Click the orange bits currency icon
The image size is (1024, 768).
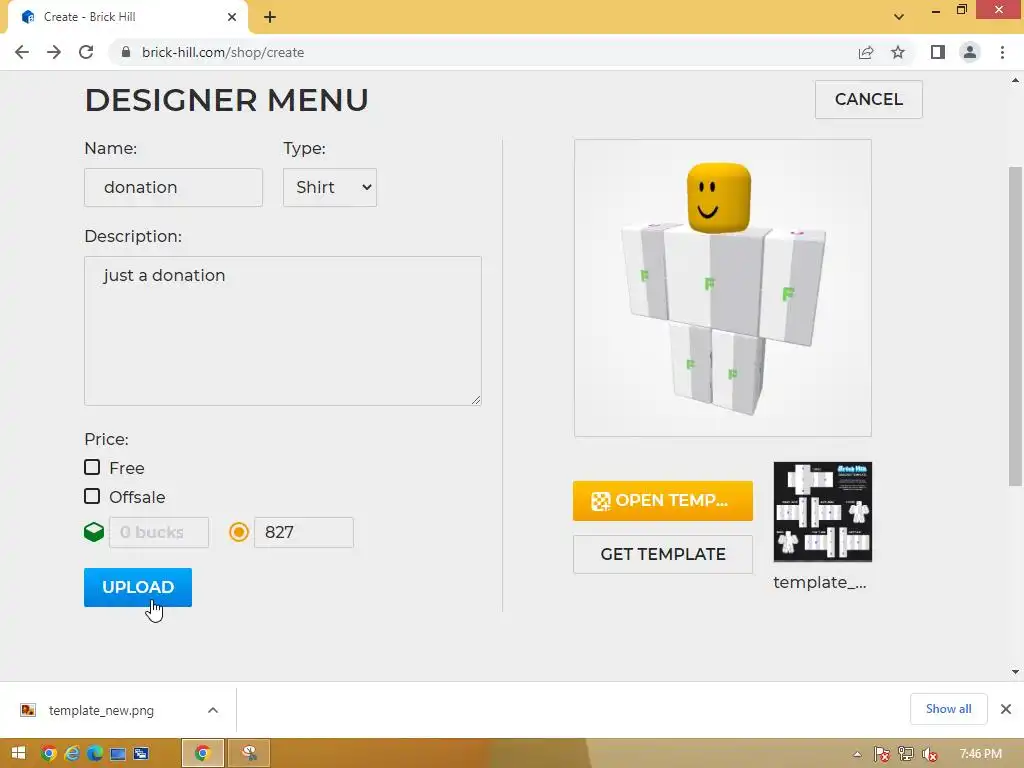click(239, 532)
